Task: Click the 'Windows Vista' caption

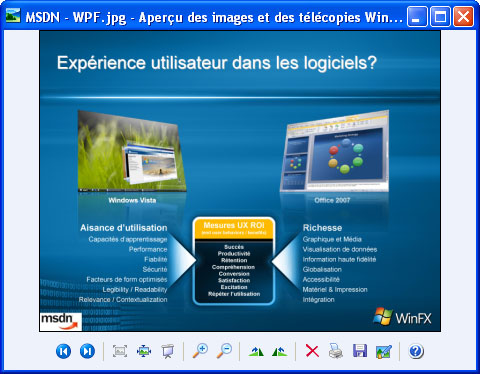Action: 132,200
